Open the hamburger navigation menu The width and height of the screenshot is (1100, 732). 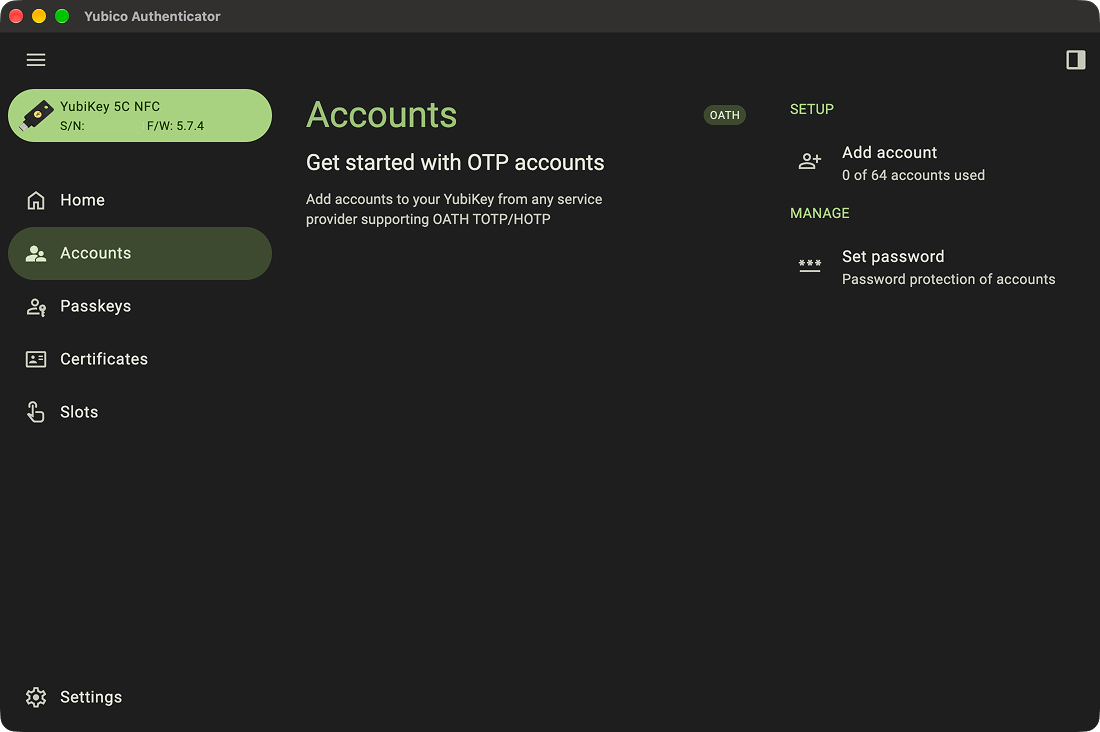click(x=36, y=60)
